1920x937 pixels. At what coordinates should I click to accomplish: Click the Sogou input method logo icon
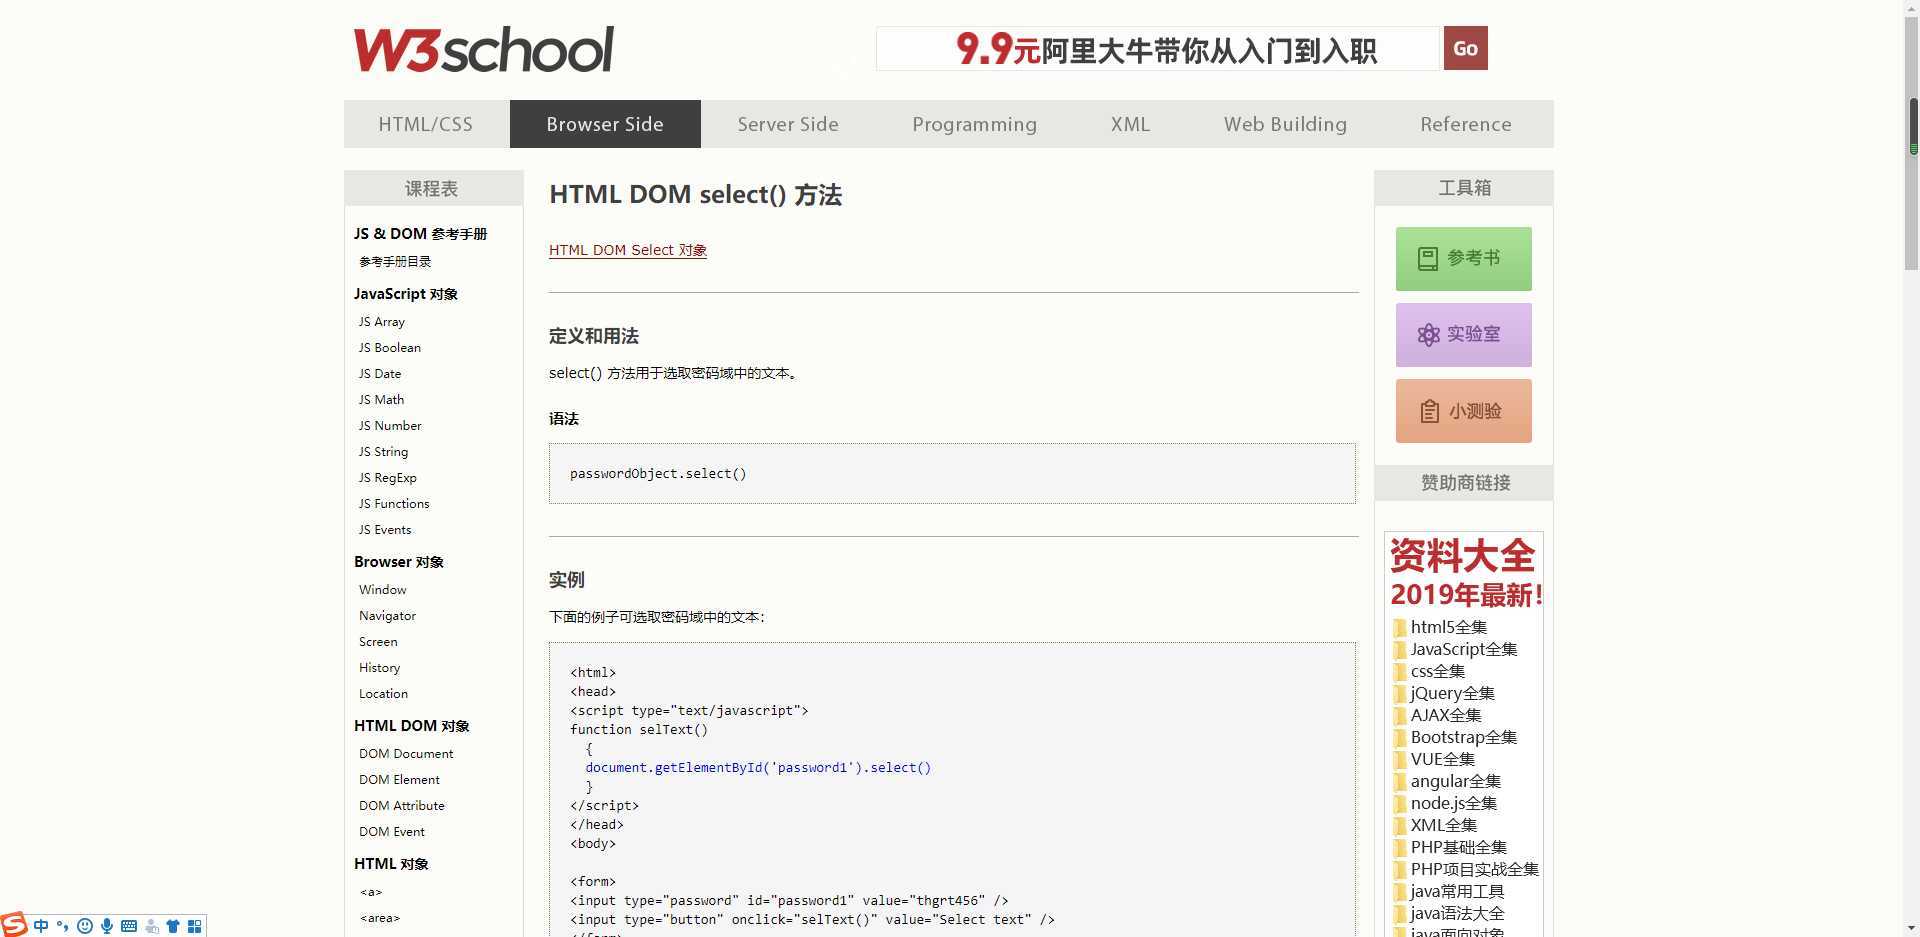[14, 924]
